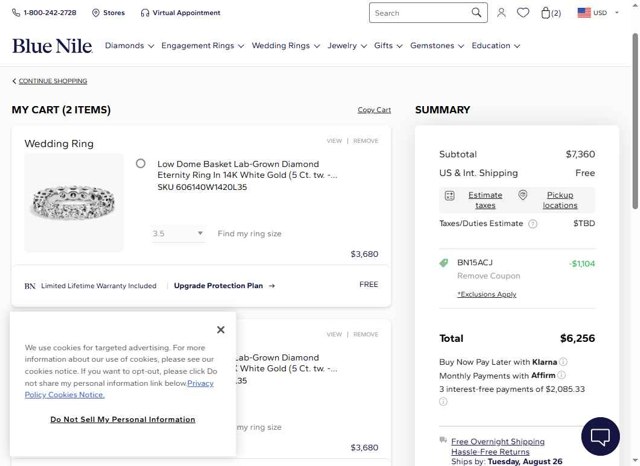Open the shopping bag icon
Viewport: 640px width, 466px height.
point(546,13)
